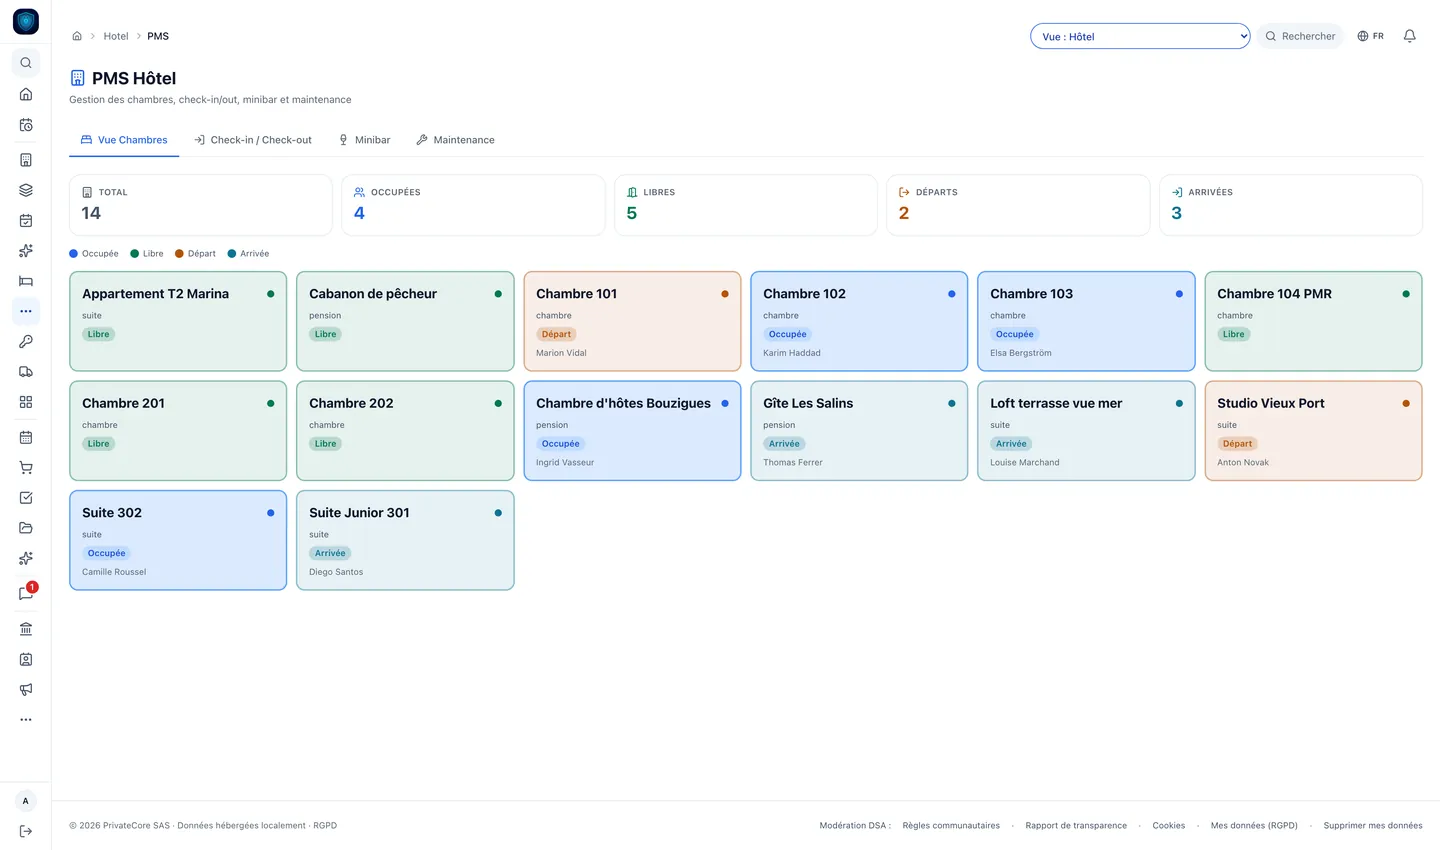Click the bank building sidebar icon

point(26,629)
